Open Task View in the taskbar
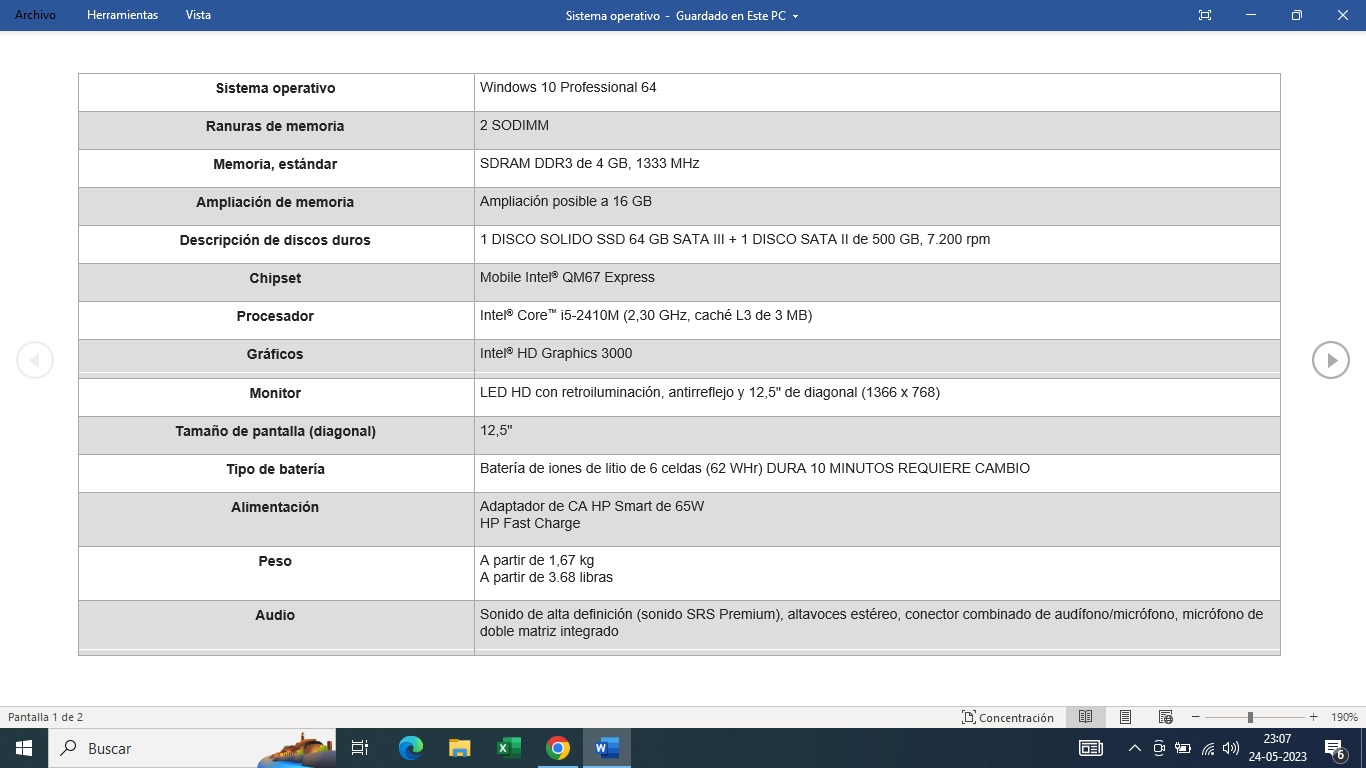This screenshot has height=768, width=1366. (x=360, y=748)
